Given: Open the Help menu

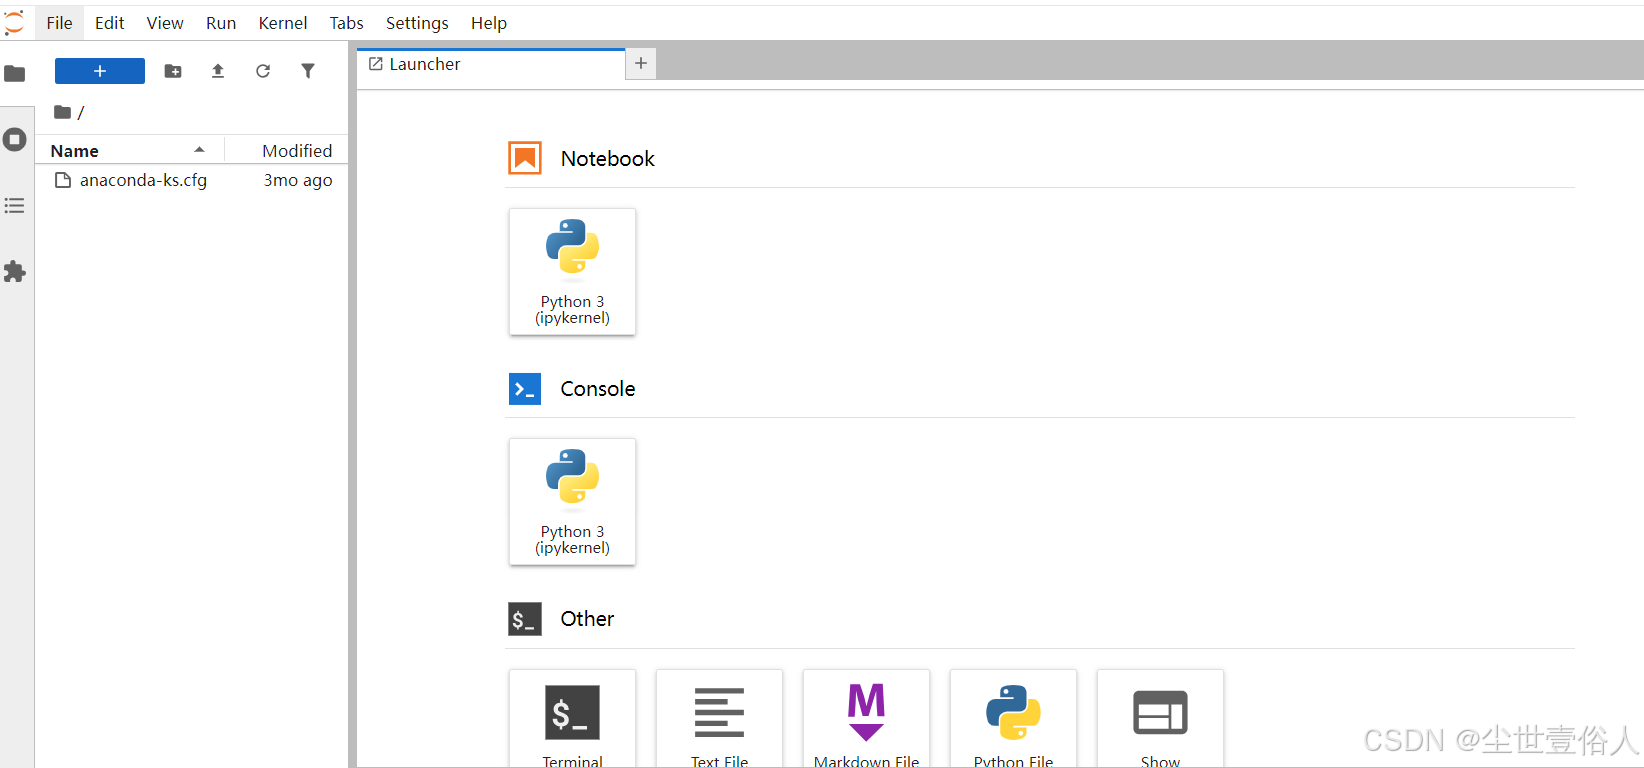Looking at the screenshot, I should click(489, 23).
